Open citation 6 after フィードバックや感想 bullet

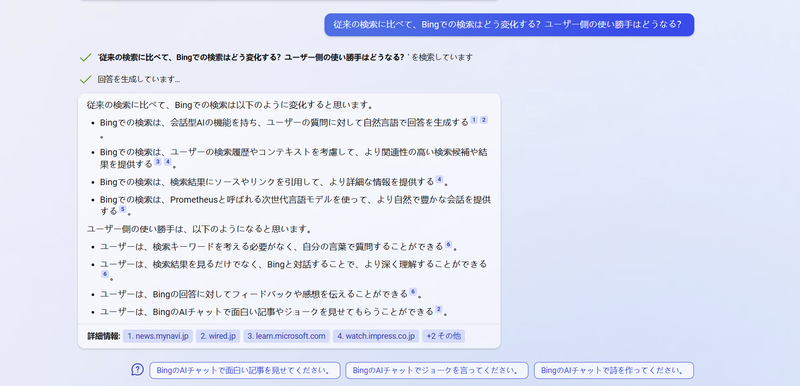(413, 292)
